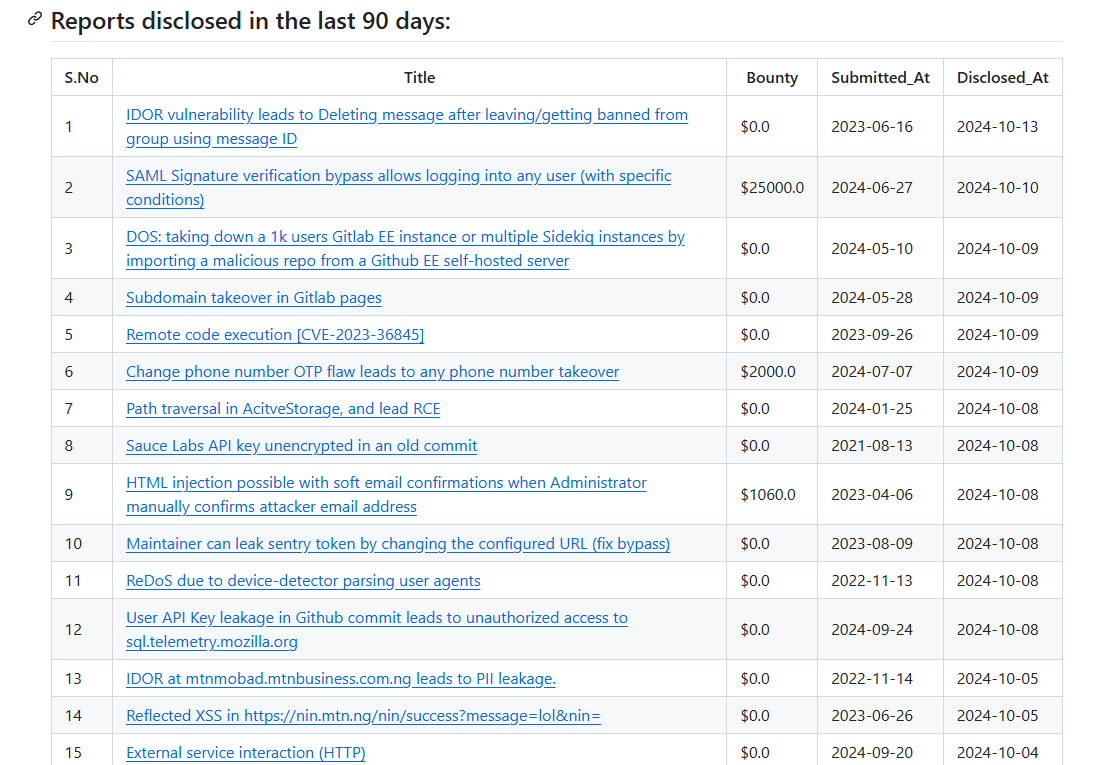1113x765 pixels.
Task: Click the Disclosed_At column header
Action: coord(1002,77)
